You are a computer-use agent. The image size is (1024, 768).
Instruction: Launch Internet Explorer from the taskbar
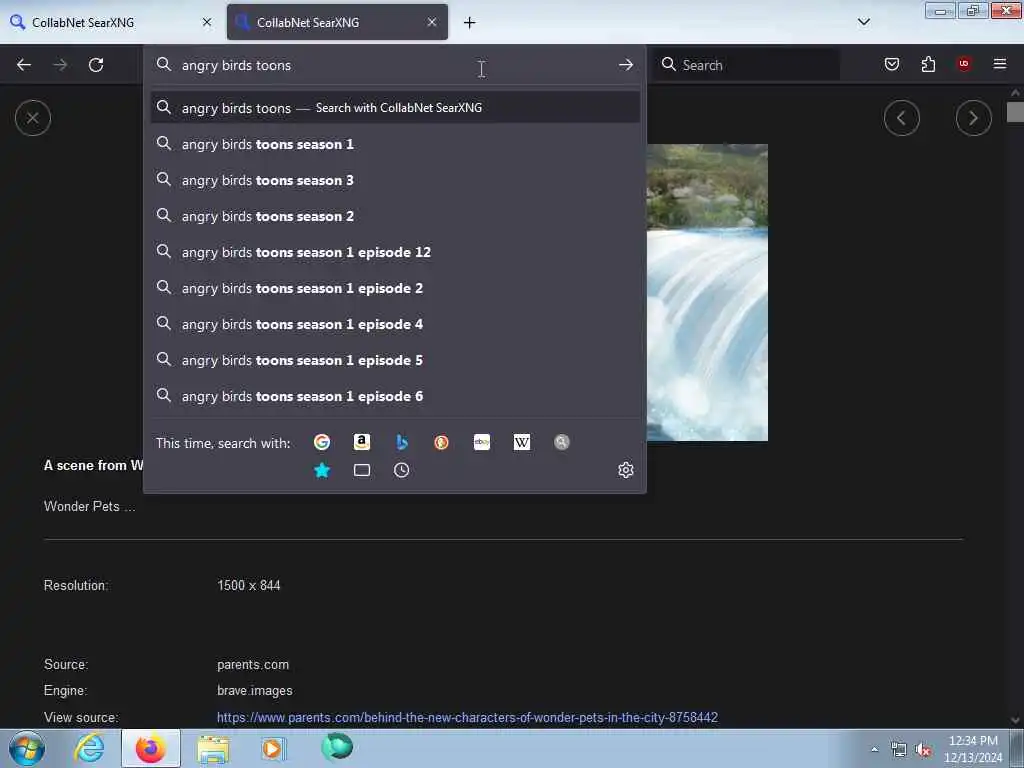click(89, 748)
